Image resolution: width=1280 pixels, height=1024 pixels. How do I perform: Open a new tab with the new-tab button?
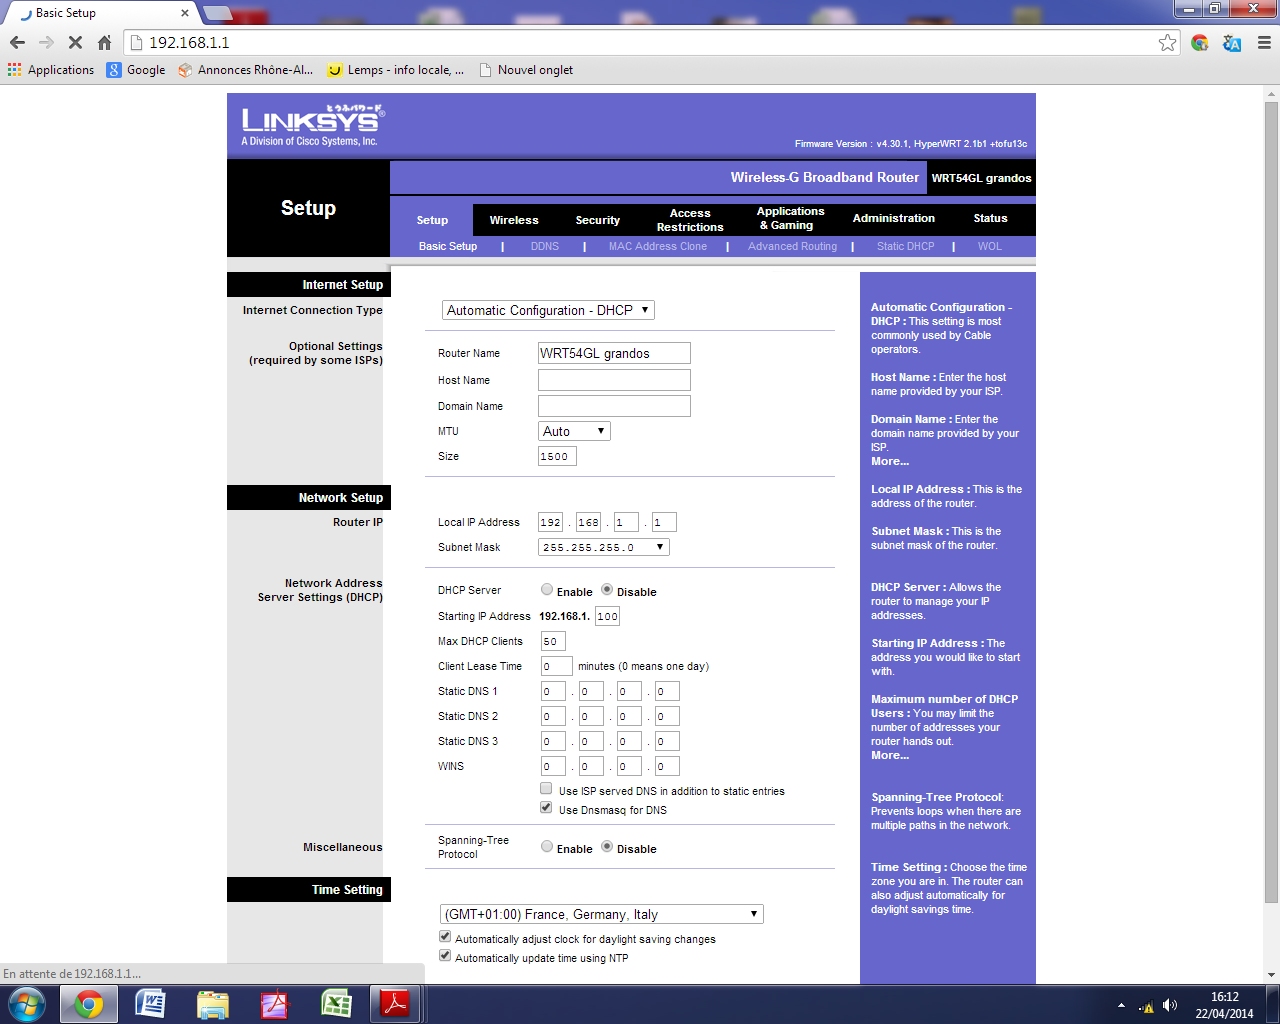(218, 13)
